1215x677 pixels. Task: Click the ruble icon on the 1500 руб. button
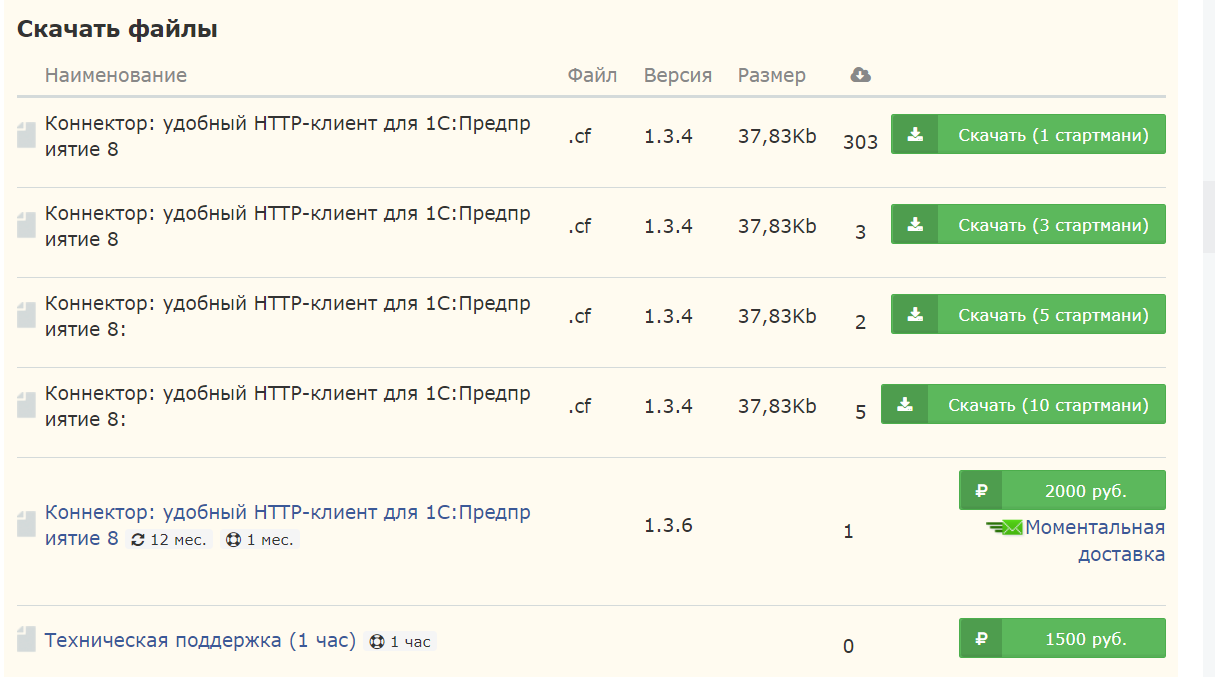981,639
